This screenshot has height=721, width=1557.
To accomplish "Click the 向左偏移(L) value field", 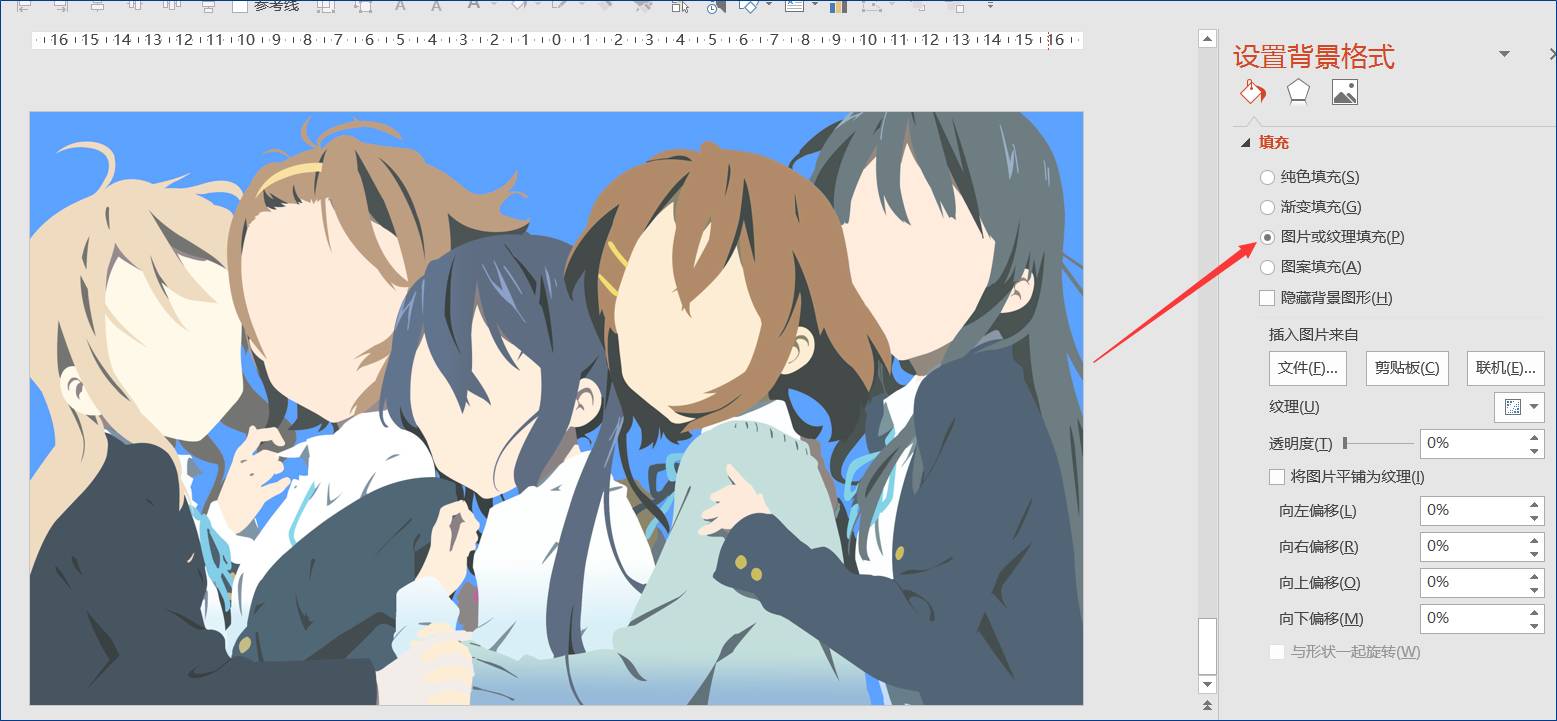I will (1473, 510).
